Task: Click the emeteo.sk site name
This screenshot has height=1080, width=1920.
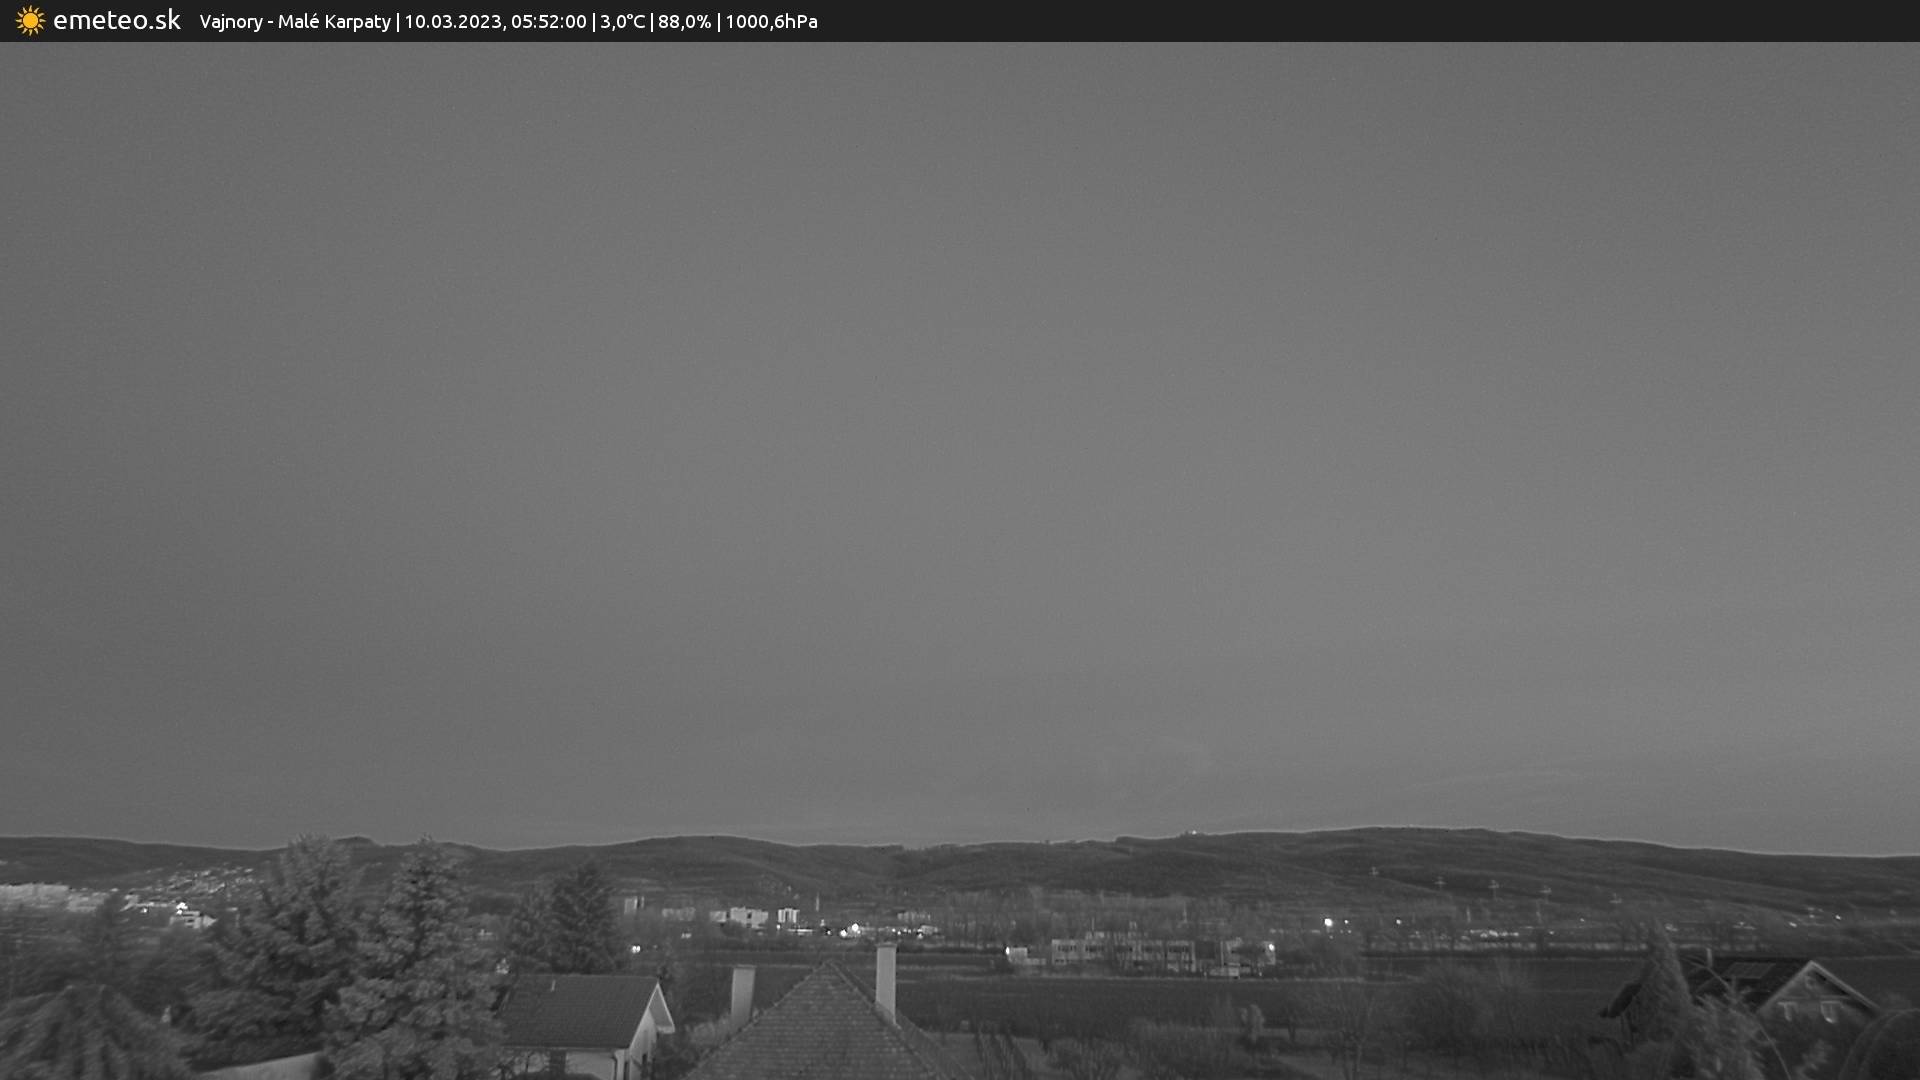Action: (x=116, y=21)
